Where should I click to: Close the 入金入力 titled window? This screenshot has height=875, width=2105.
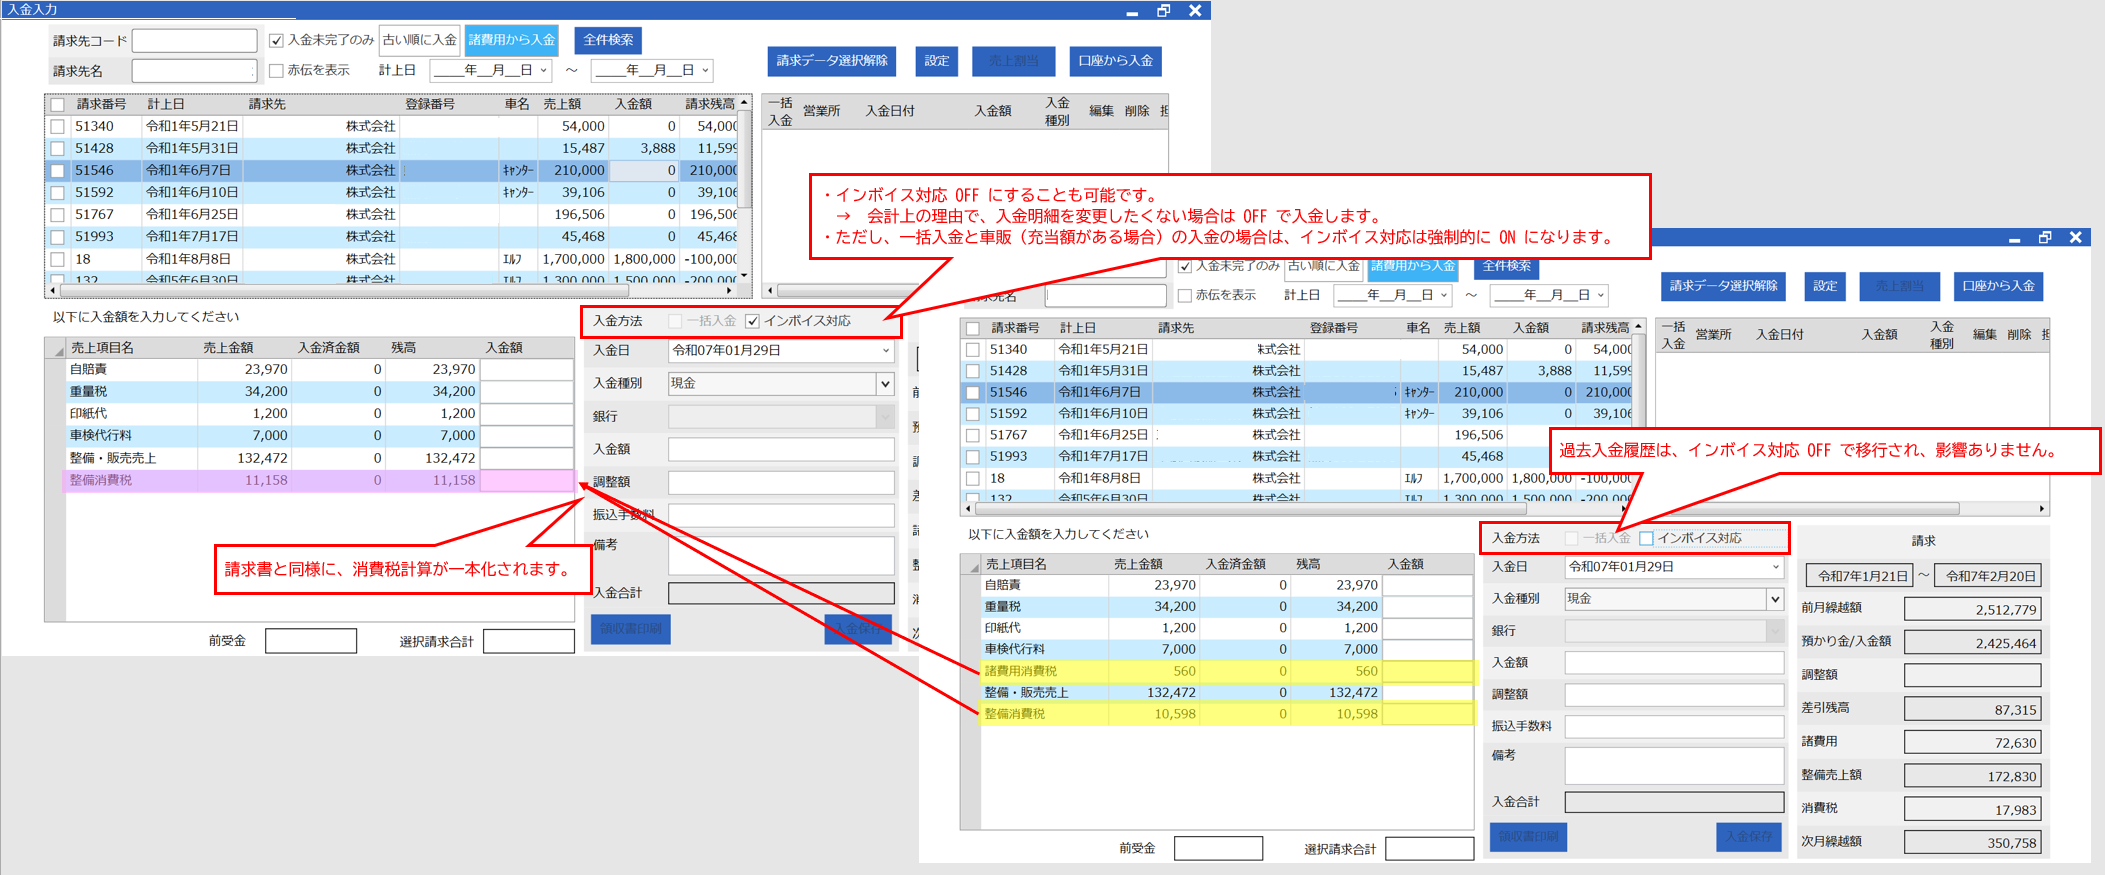(1195, 11)
